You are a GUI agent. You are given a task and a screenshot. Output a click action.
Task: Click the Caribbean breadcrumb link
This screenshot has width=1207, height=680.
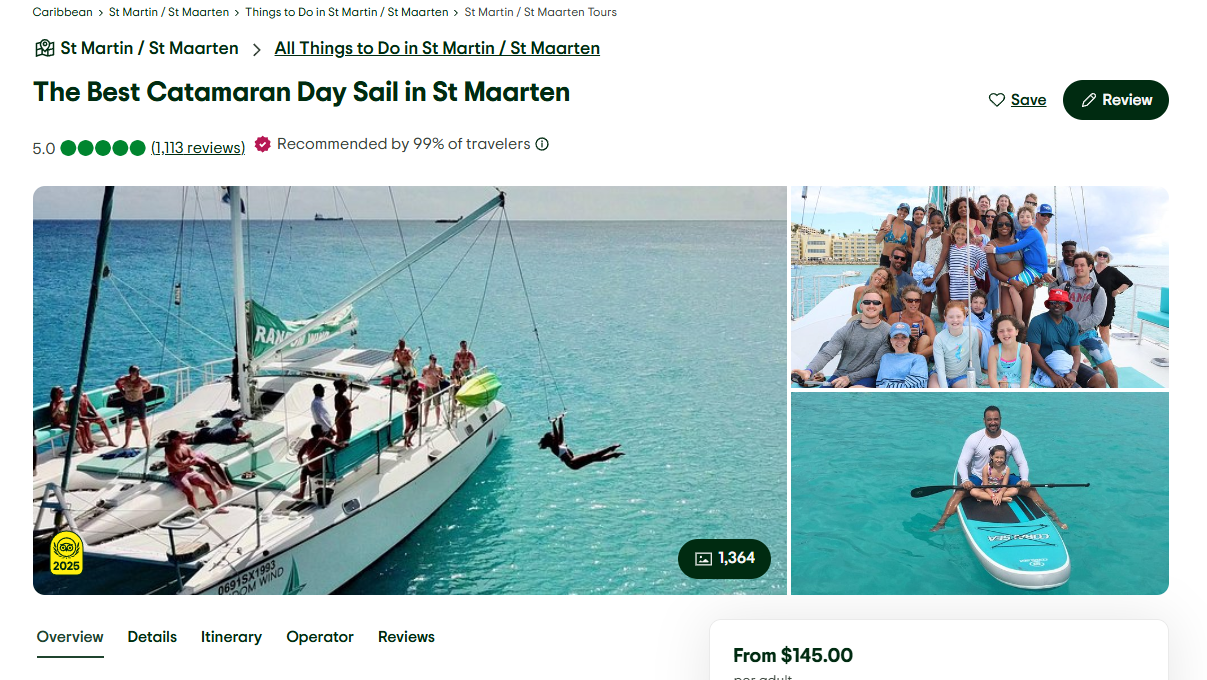click(x=62, y=12)
